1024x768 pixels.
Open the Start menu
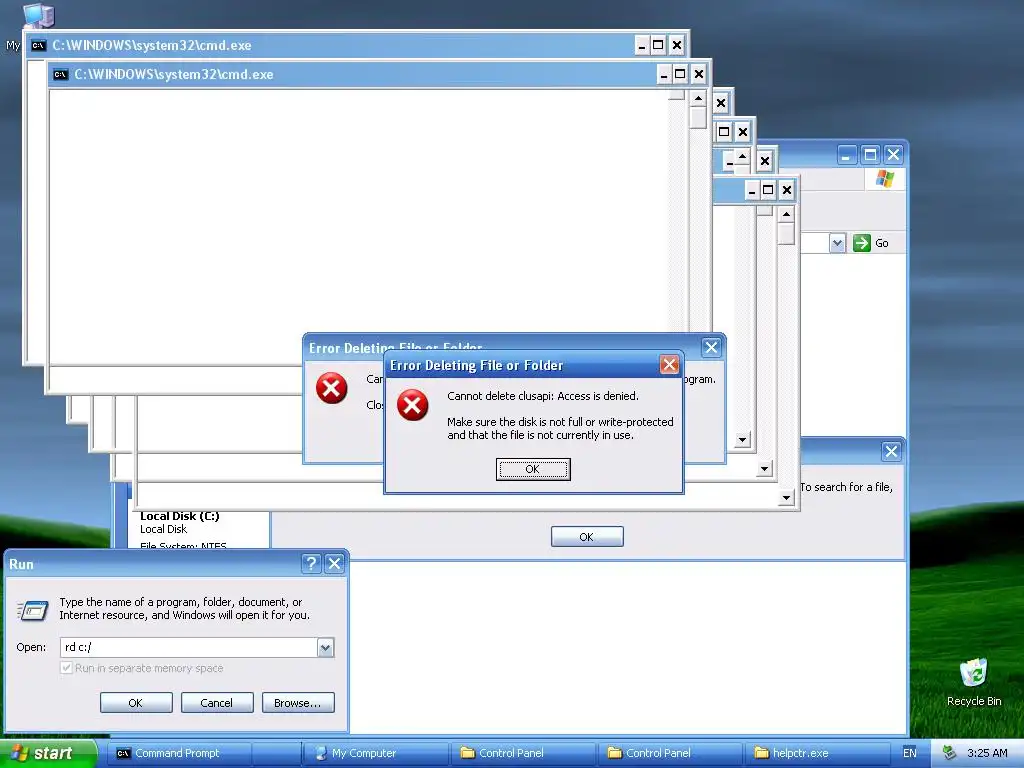click(48, 753)
